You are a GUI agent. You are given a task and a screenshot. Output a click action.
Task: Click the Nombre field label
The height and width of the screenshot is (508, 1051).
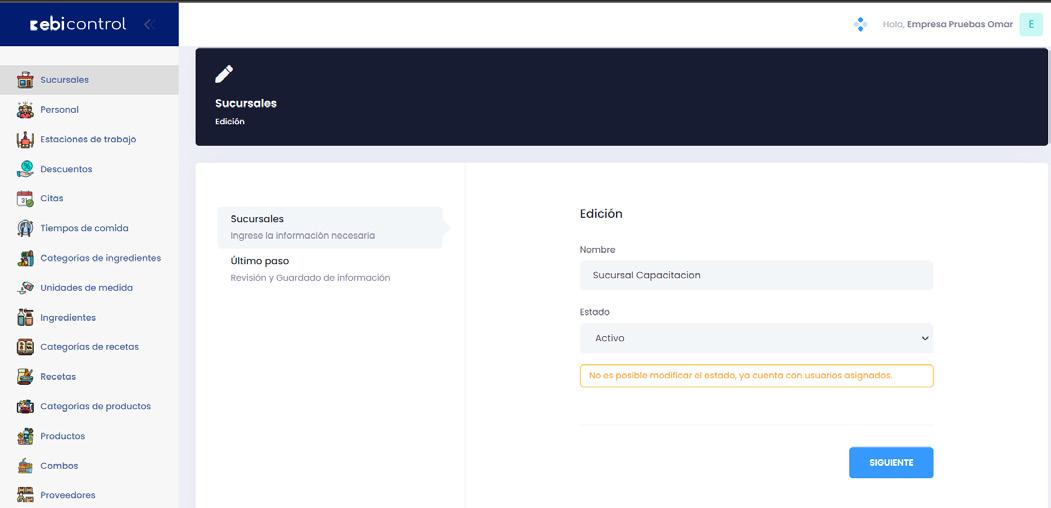click(597, 250)
